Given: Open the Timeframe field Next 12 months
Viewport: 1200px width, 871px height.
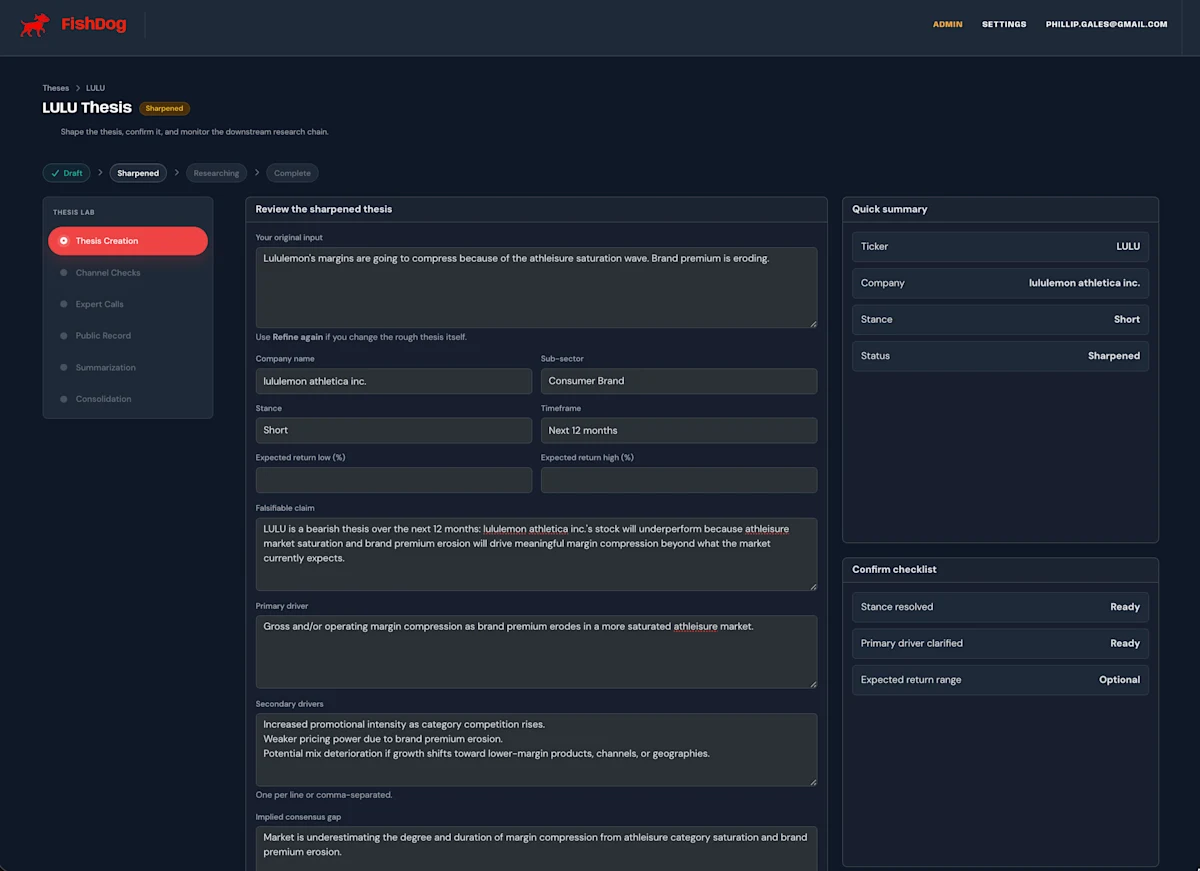Looking at the screenshot, I should pos(679,430).
